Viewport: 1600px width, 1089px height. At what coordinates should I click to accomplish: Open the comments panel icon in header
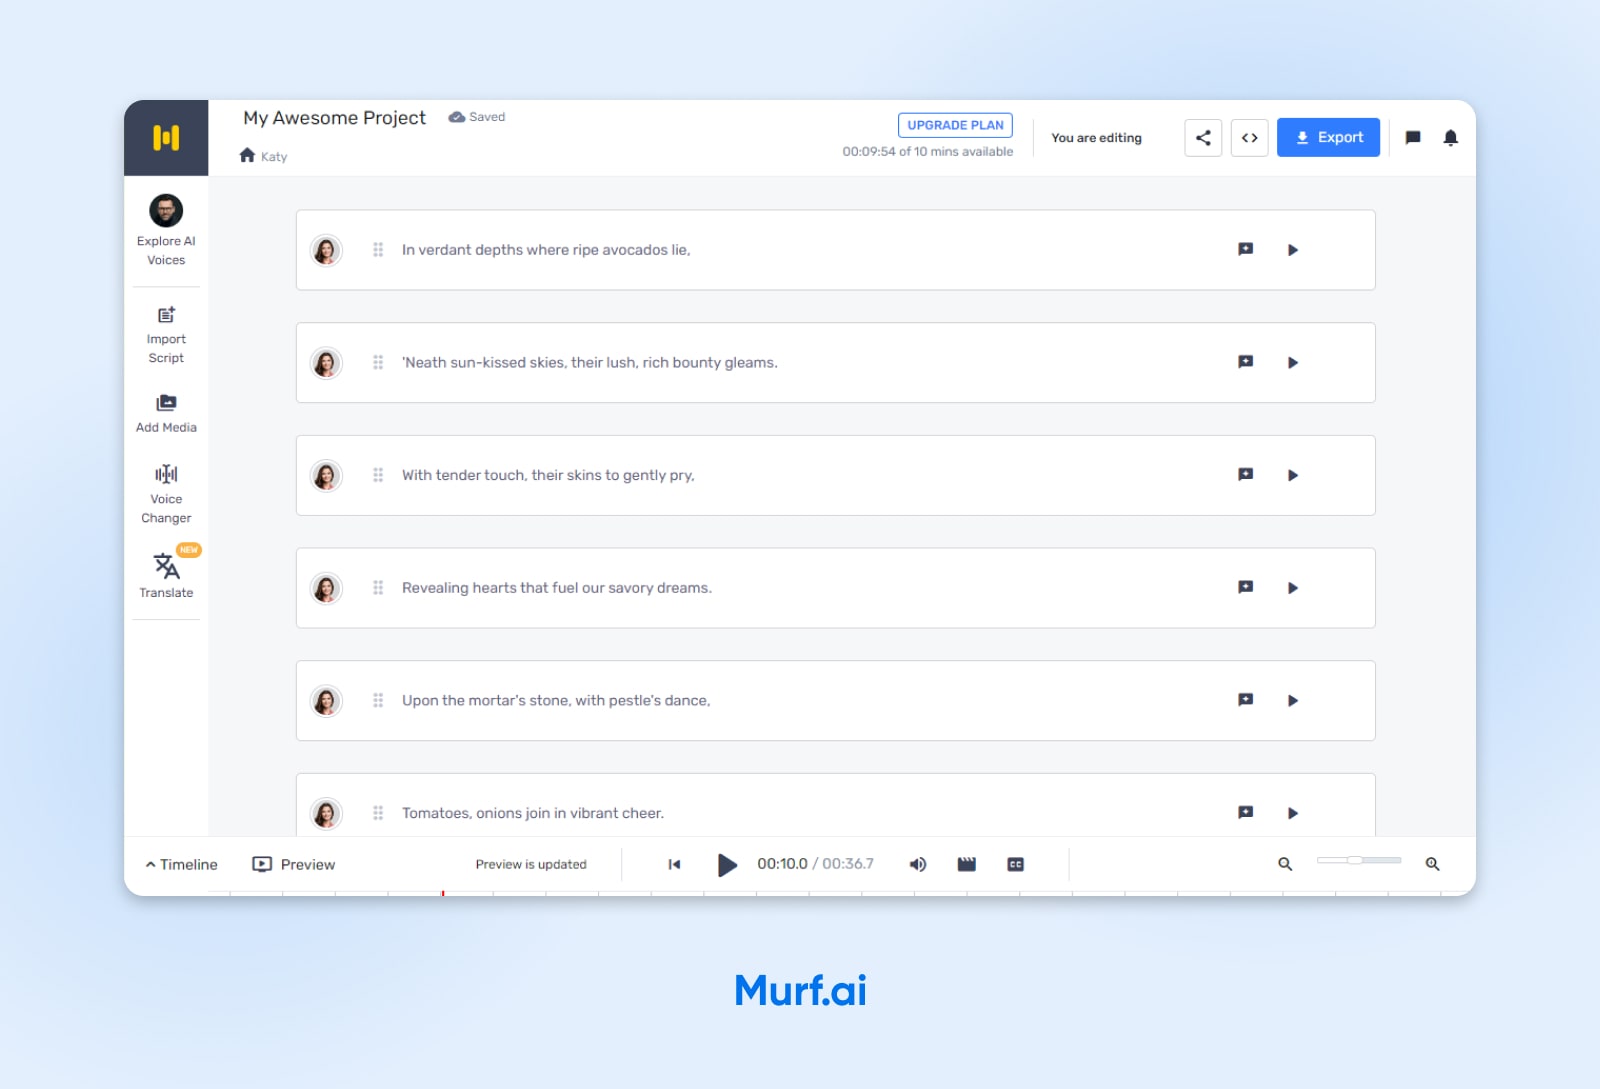pos(1413,138)
